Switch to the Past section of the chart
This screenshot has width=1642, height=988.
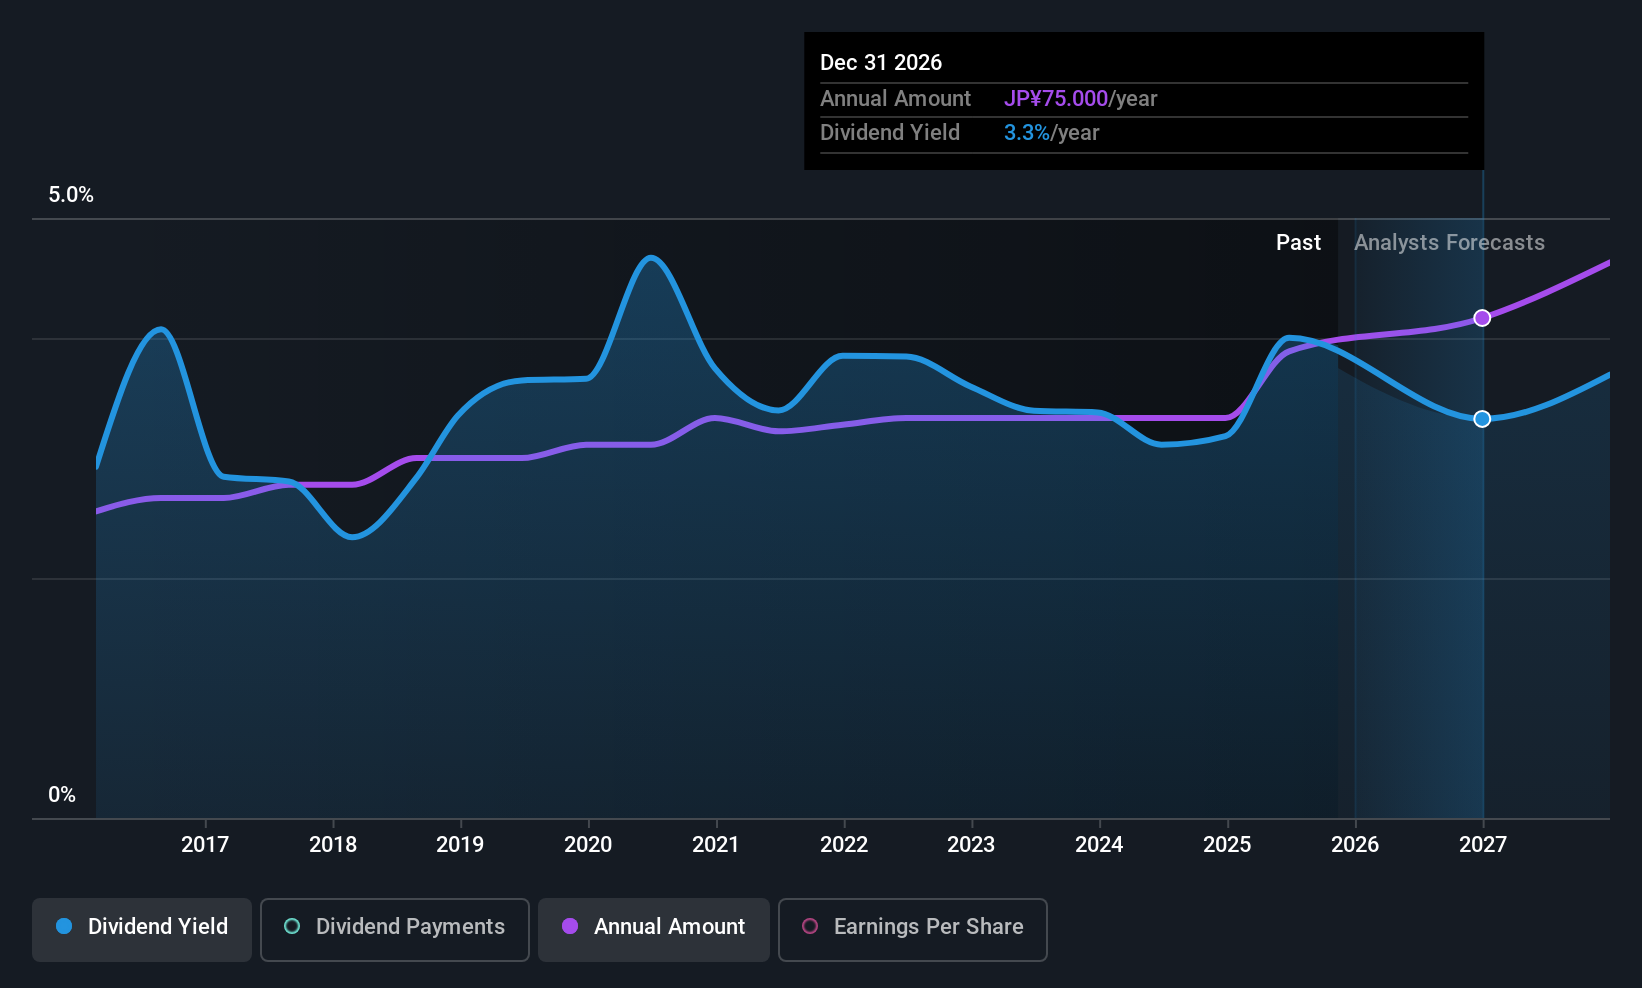(x=1298, y=242)
